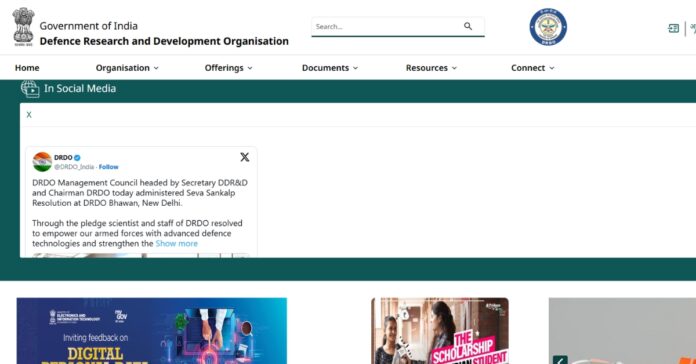The height and width of the screenshot is (364, 696).
Task: Open the Documents menu
Action: [330, 68]
